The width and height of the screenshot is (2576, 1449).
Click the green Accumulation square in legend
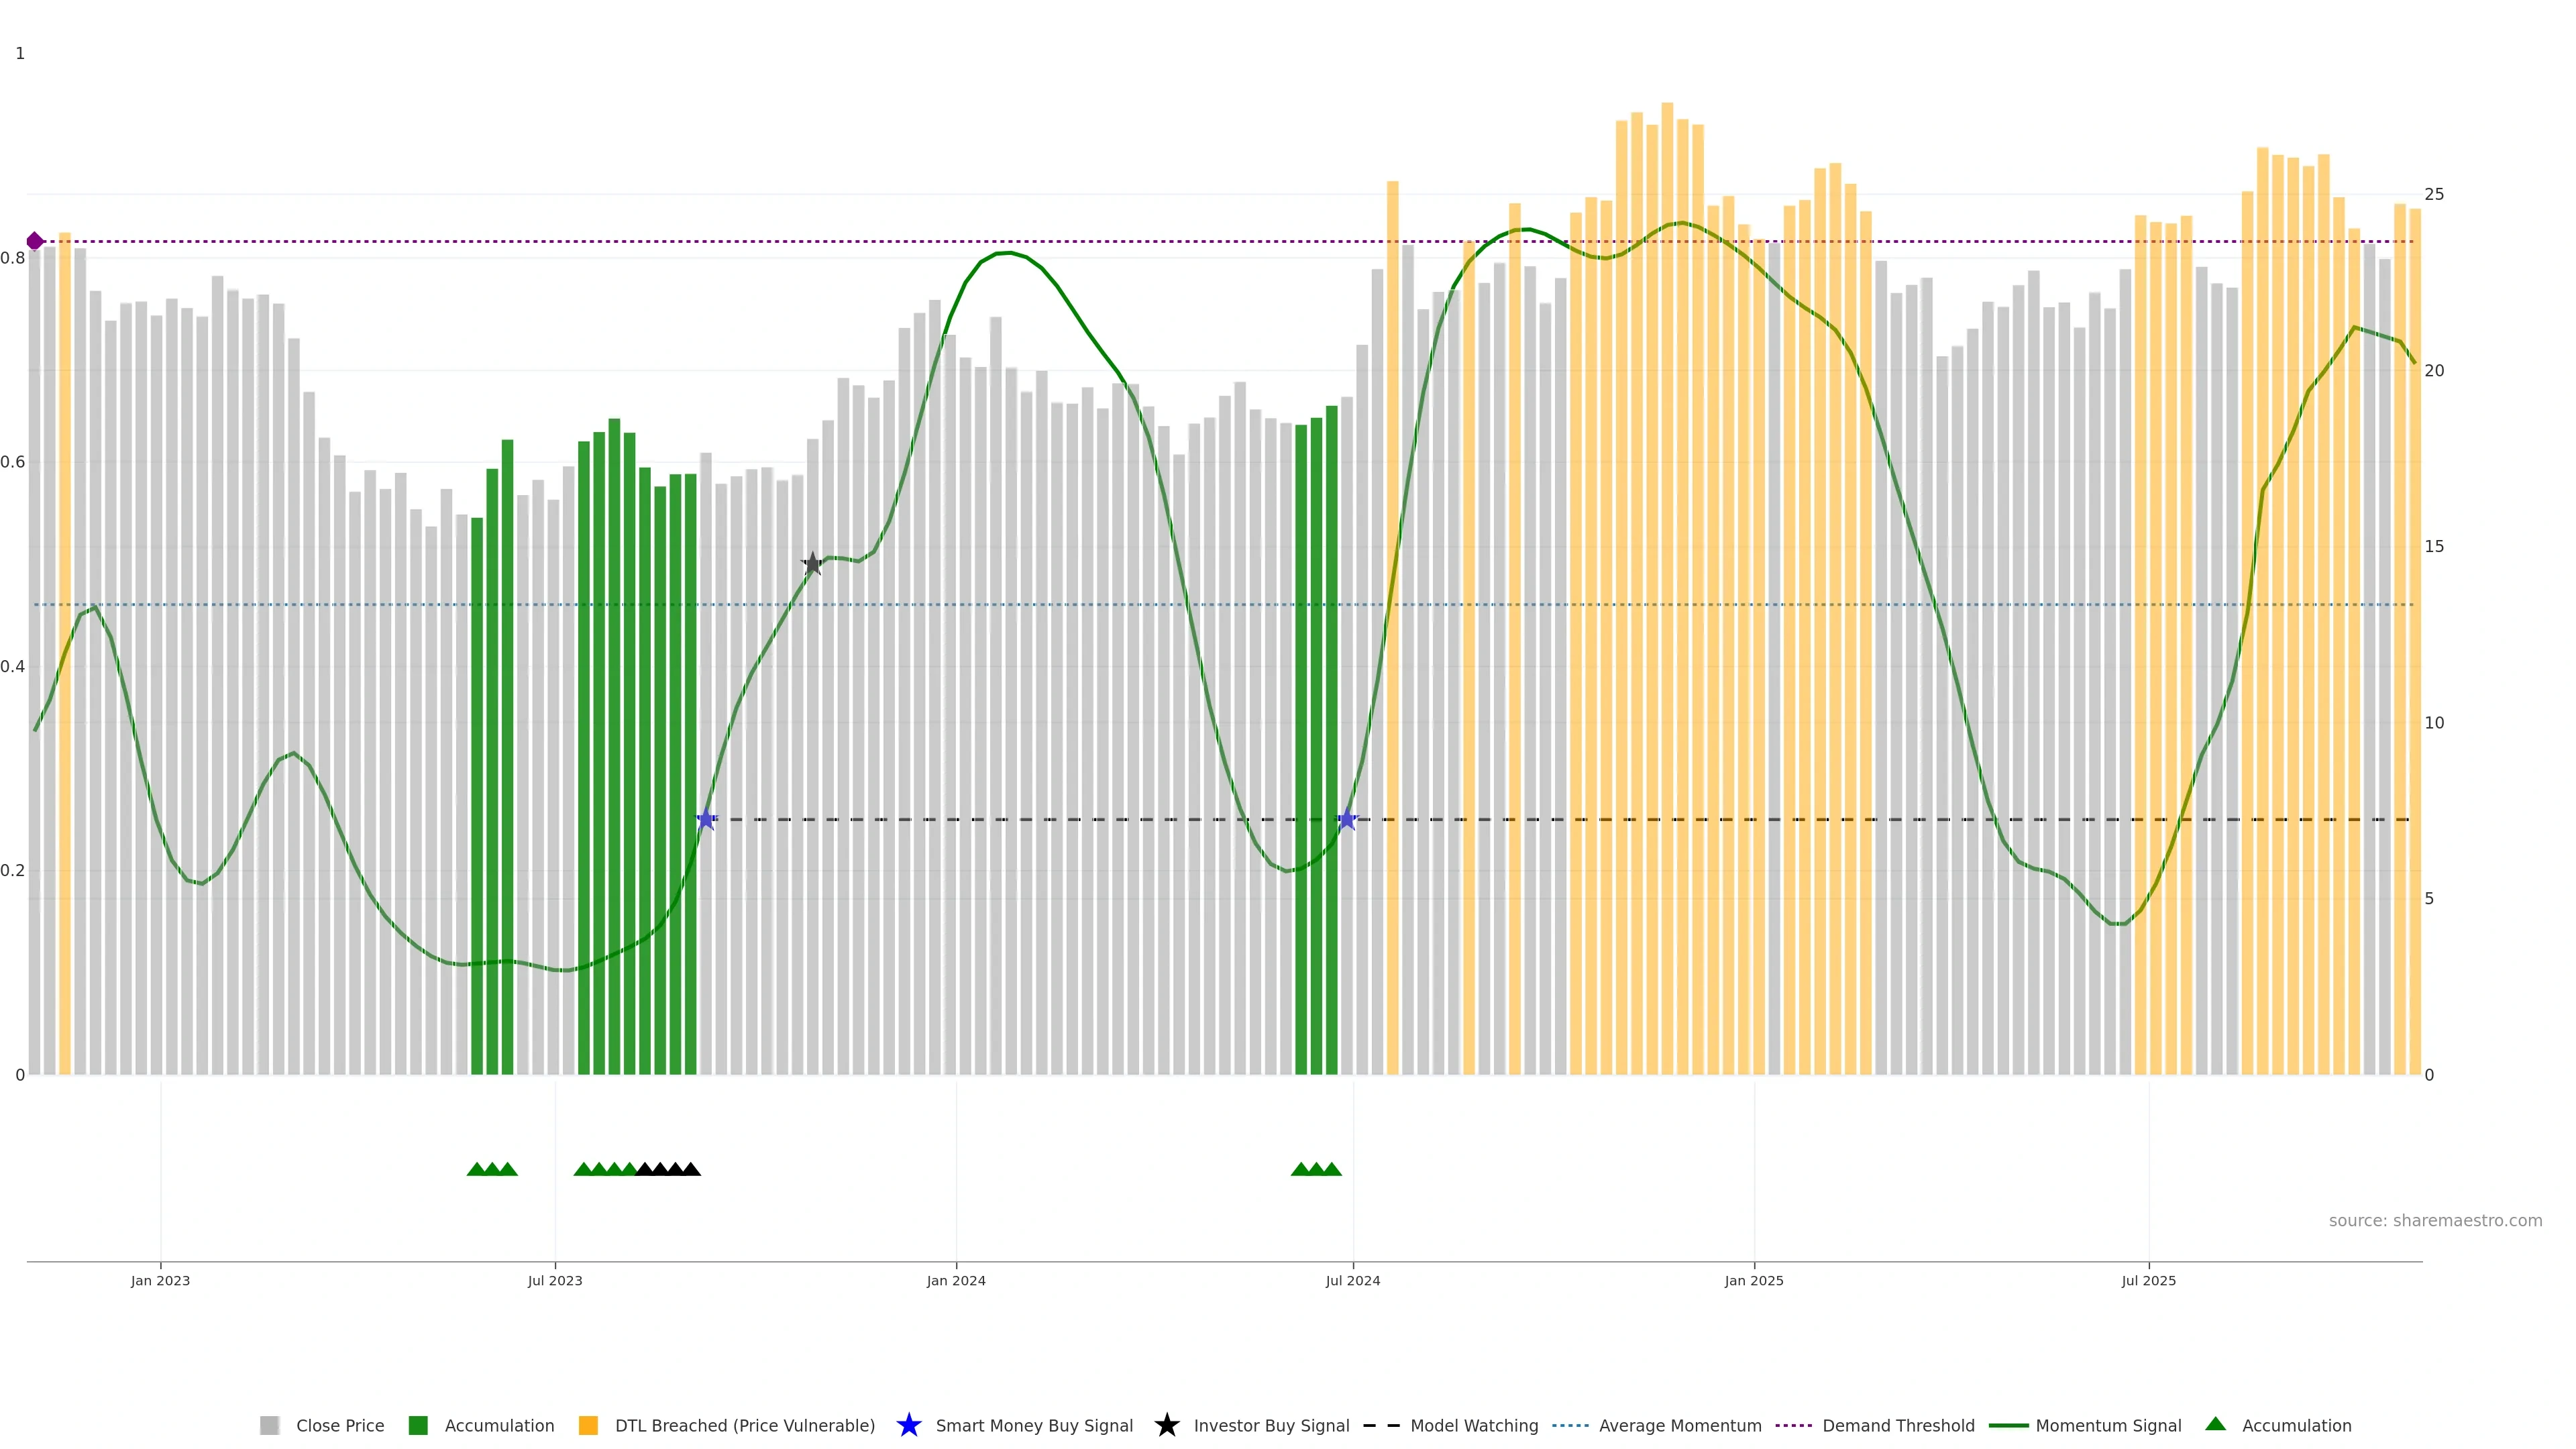418,1426
